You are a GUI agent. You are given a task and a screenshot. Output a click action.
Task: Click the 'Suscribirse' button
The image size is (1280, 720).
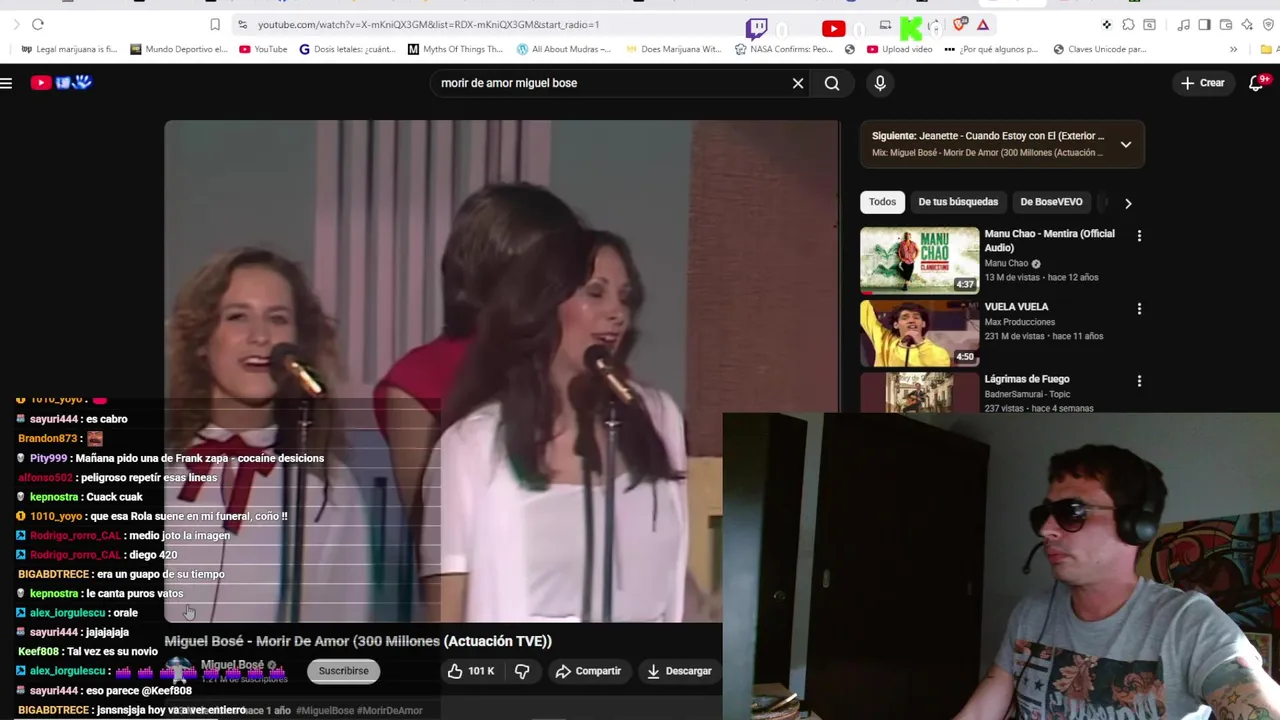343,671
